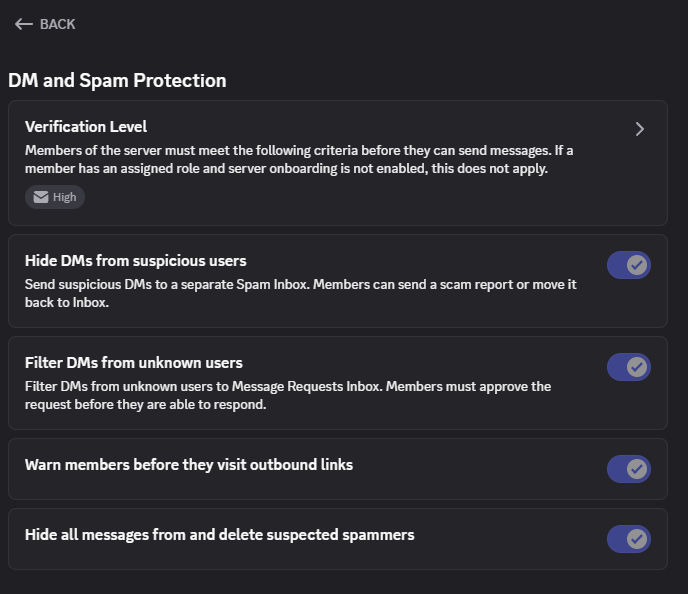Open Verification Level via right chevron
The width and height of the screenshot is (688, 594).
(x=640, y=129)
